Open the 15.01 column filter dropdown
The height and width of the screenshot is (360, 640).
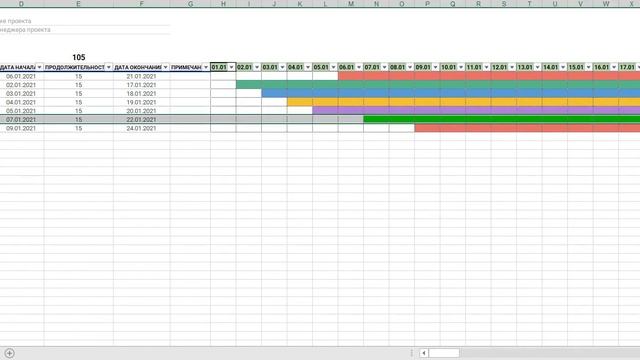(x=589, y=67)
